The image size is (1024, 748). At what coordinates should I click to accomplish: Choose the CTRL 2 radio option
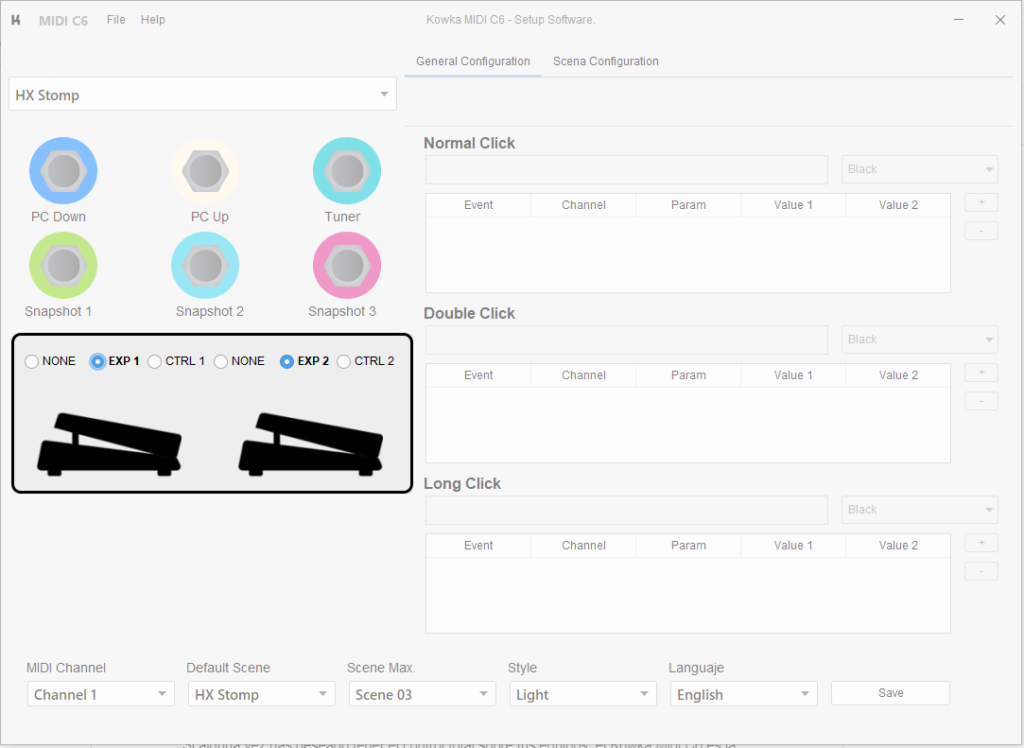pos(344,361)
